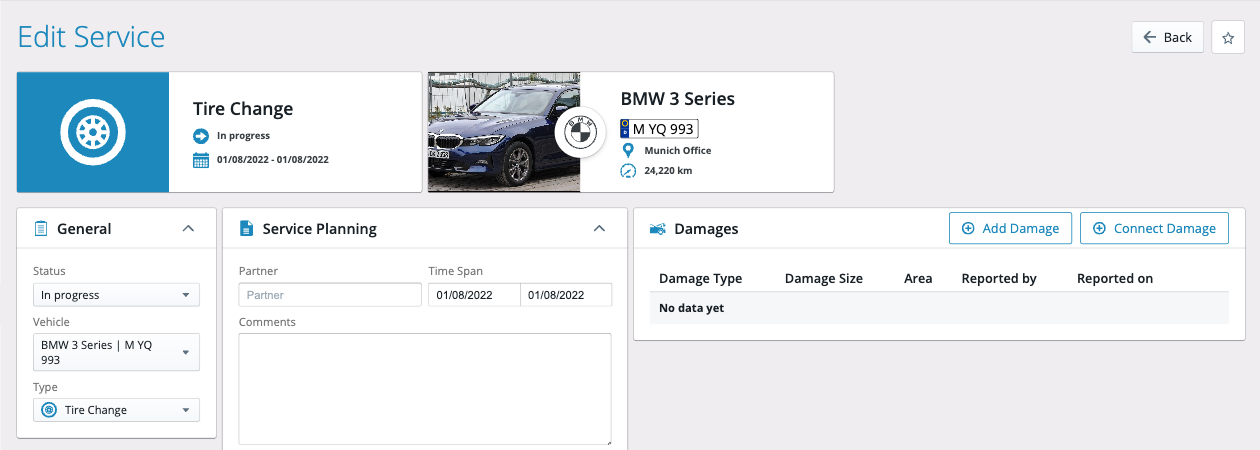1260x450 pixels.
Task: Click the No data yet row
Action: click(x=939, y=308)
